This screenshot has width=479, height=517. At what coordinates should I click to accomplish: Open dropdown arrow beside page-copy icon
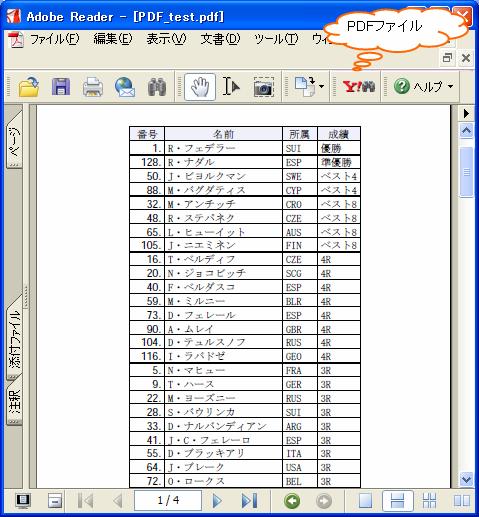[x=321, y=86]
